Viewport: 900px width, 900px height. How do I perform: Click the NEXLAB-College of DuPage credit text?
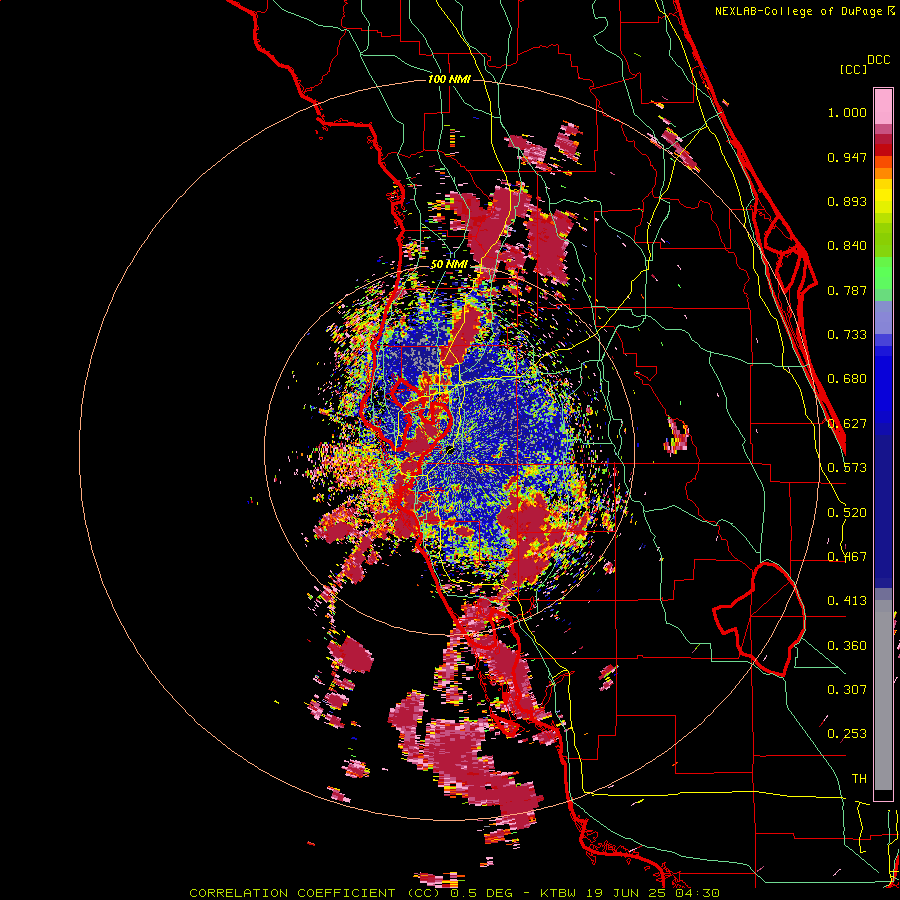[798, 11]
